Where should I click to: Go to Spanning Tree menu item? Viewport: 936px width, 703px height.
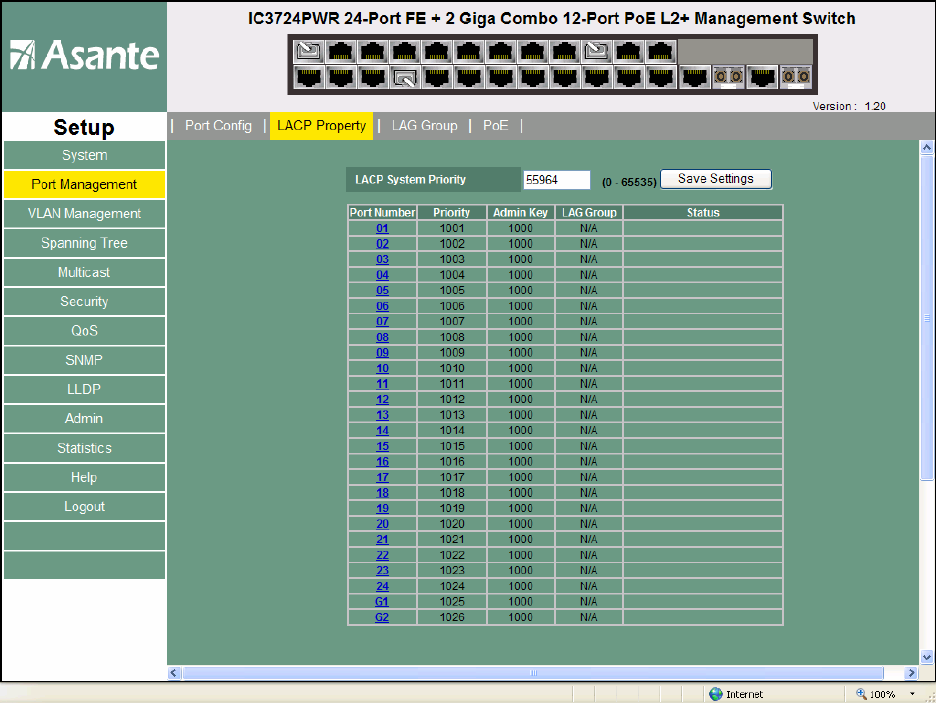[84, 243]
